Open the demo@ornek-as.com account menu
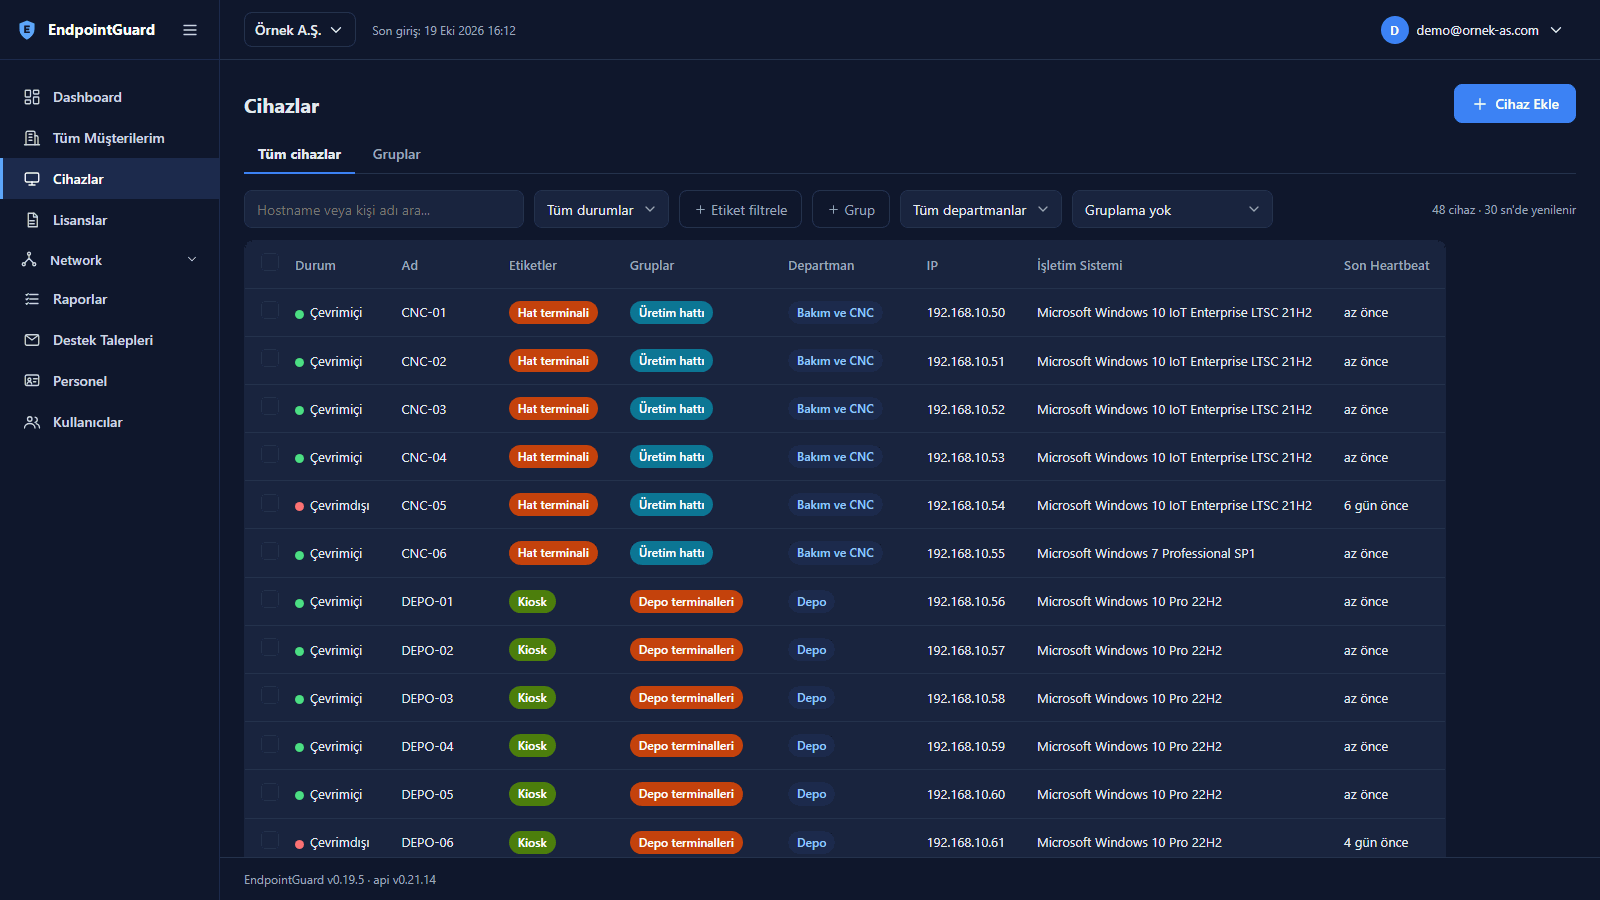 1472,30
